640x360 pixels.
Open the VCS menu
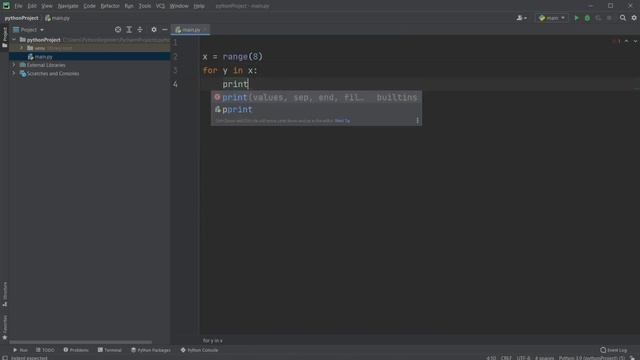160,6
